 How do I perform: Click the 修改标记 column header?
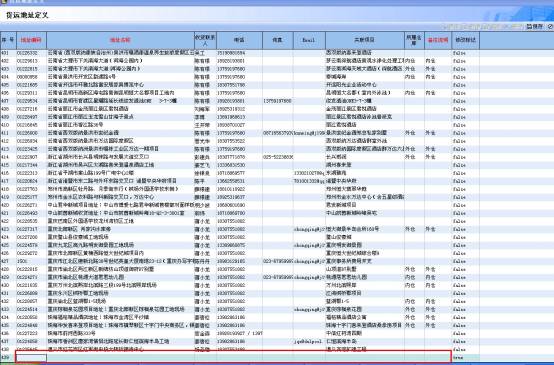click(x=465, y=40)
